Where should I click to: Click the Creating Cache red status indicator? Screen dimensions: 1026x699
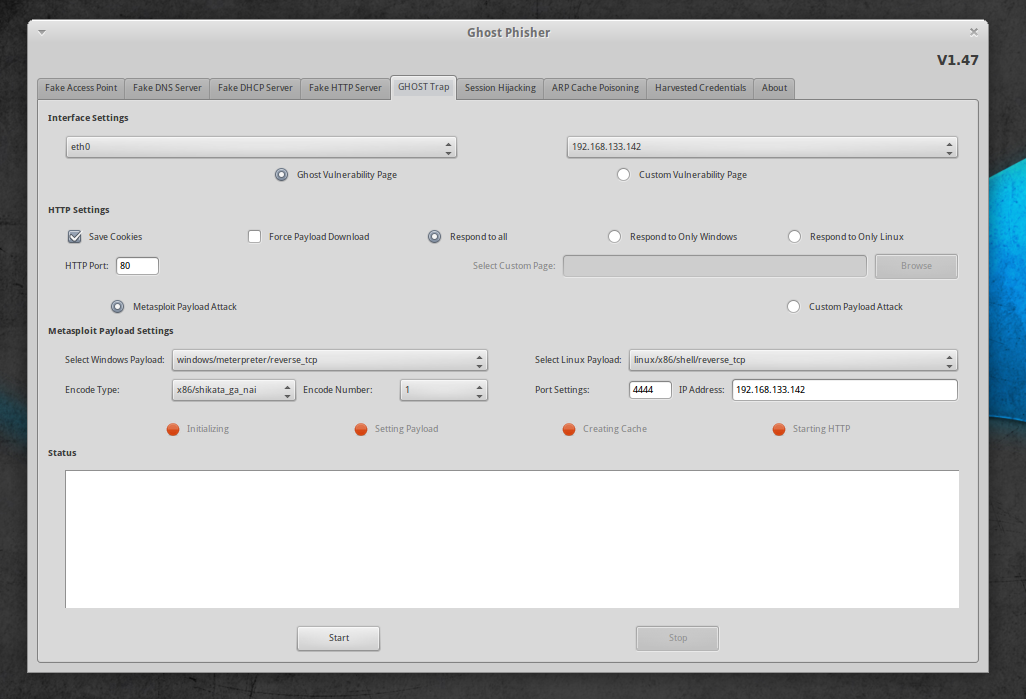pyautogui.click(x=569, y=429)
